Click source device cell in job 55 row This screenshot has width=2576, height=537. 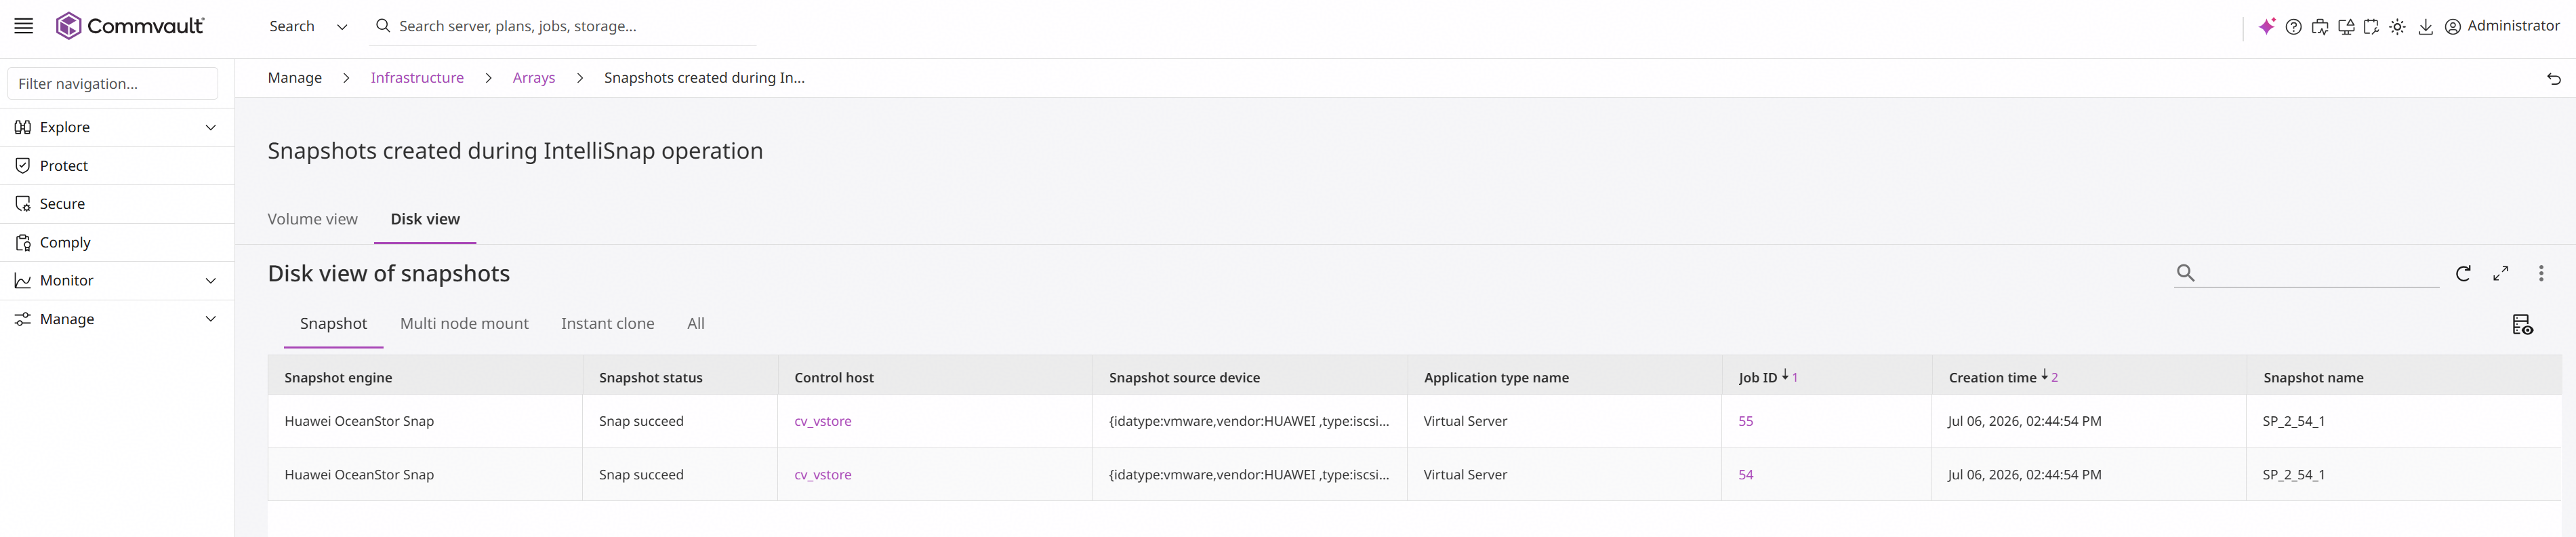click(1249, 422)
